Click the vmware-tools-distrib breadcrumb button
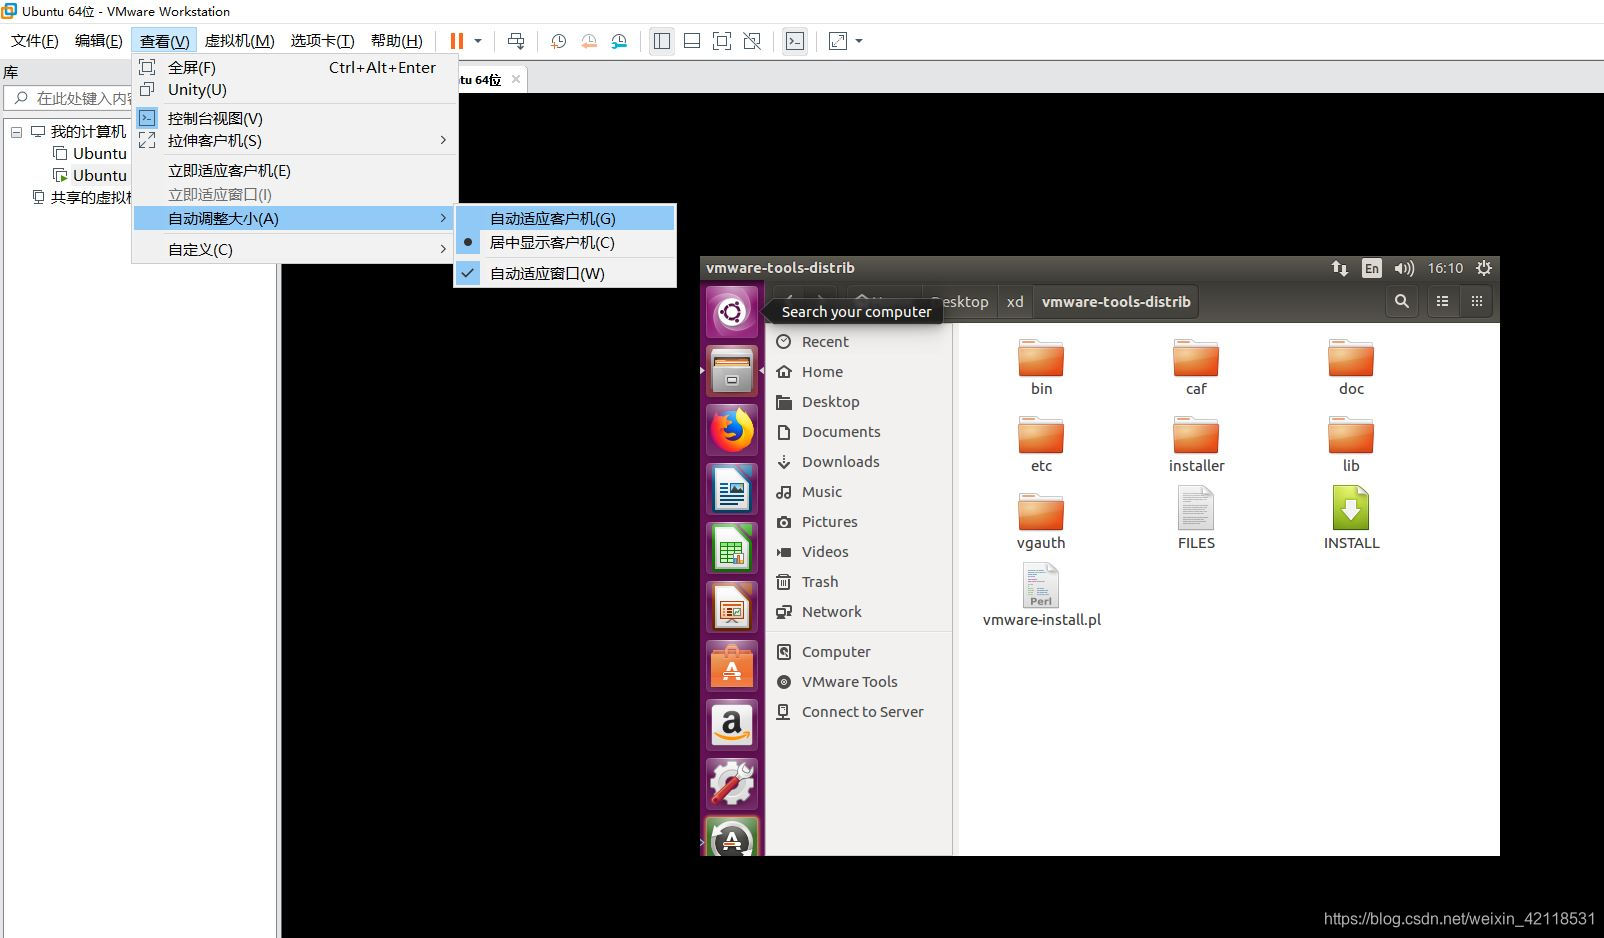The height and width of the screenshot is (938, 1604). coord(1116,301)
